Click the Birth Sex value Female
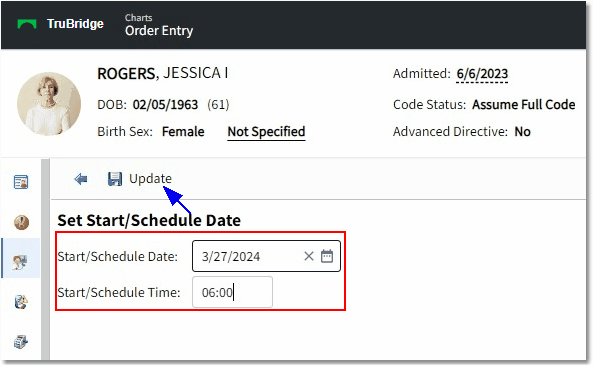The image size is (593, 367). coord(183,132)
